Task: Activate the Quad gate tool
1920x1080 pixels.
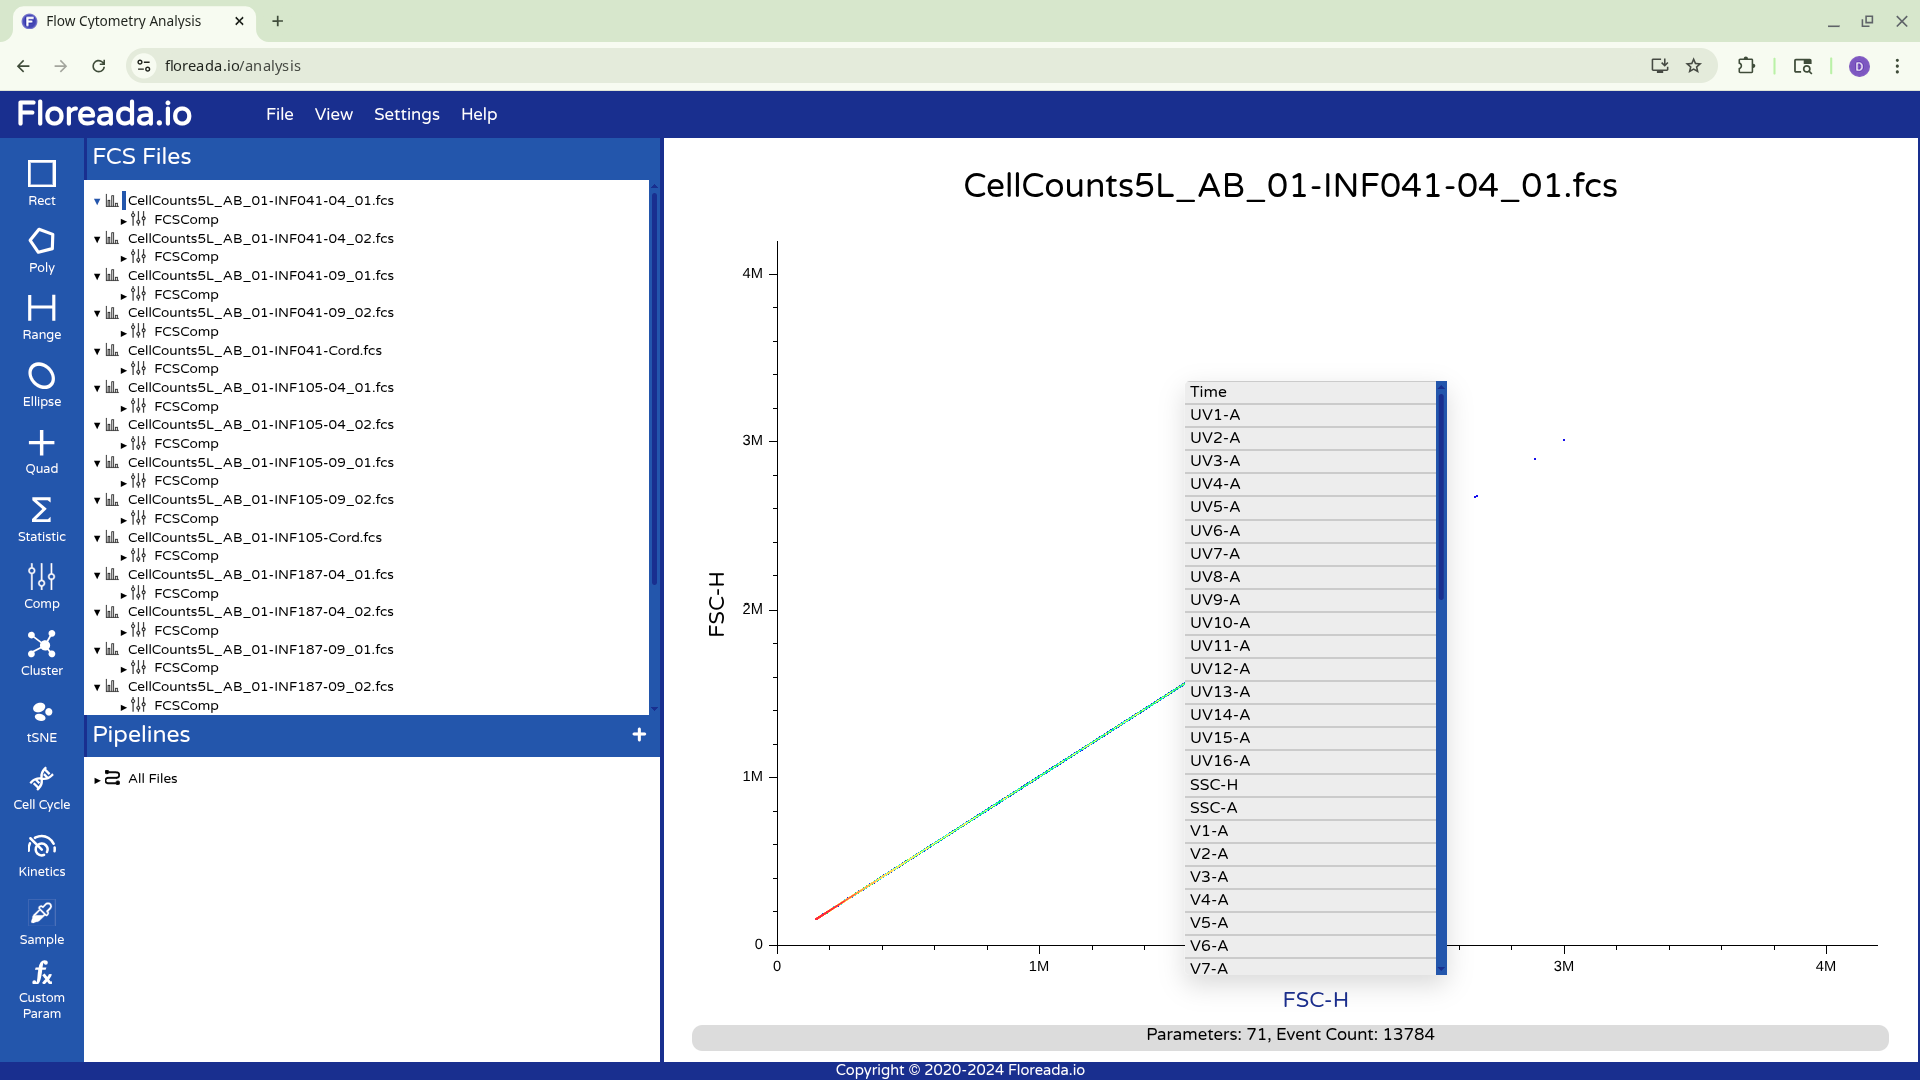Action: point(41,451)
